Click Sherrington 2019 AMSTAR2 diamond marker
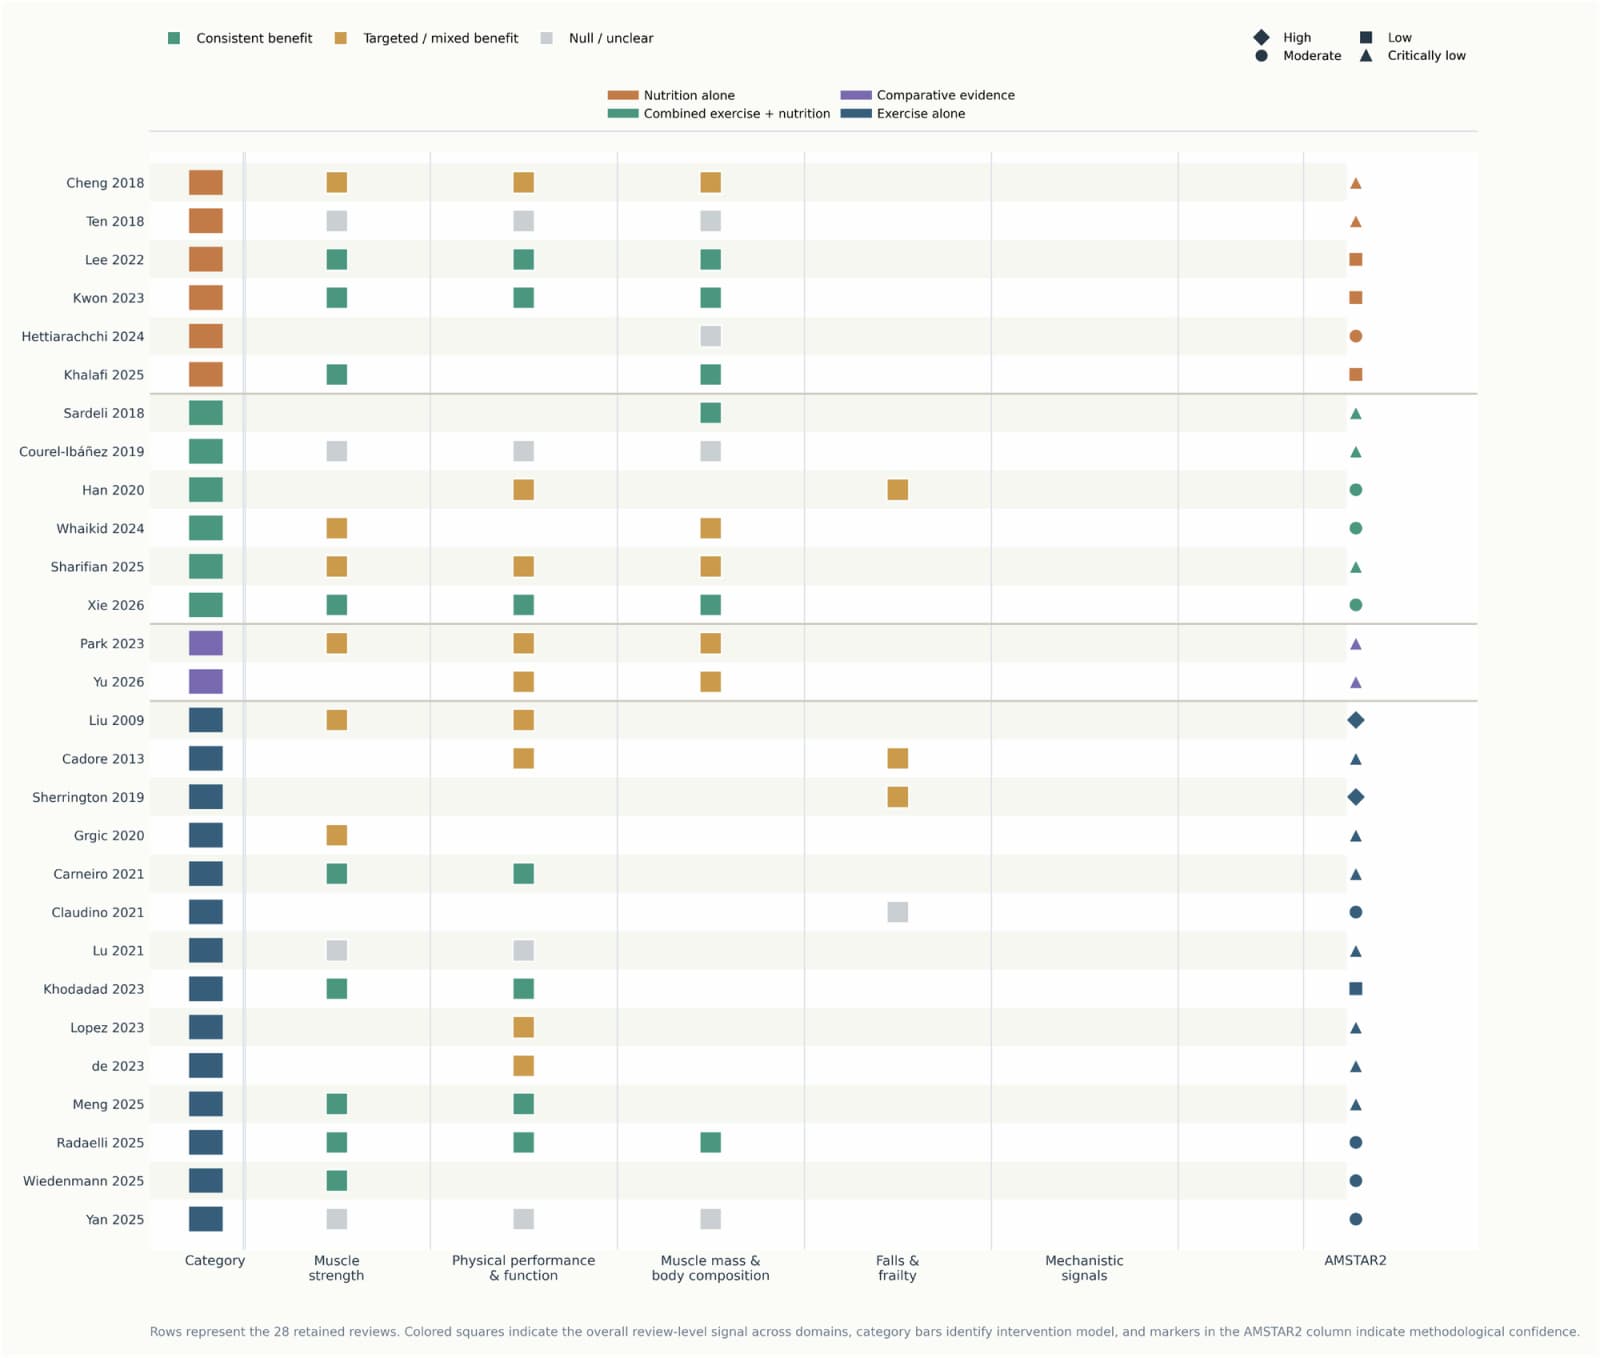Viewport: 1600px width, 1358px height. pos(1356,797)
